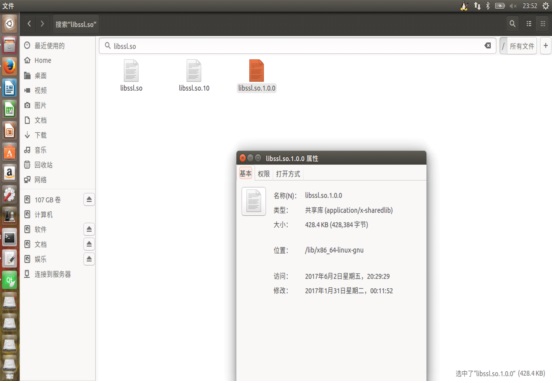This screenshot has width=554, height=383.
Task: Launch LibreOffice Impress from the launcher
Action: pos(10,130)
